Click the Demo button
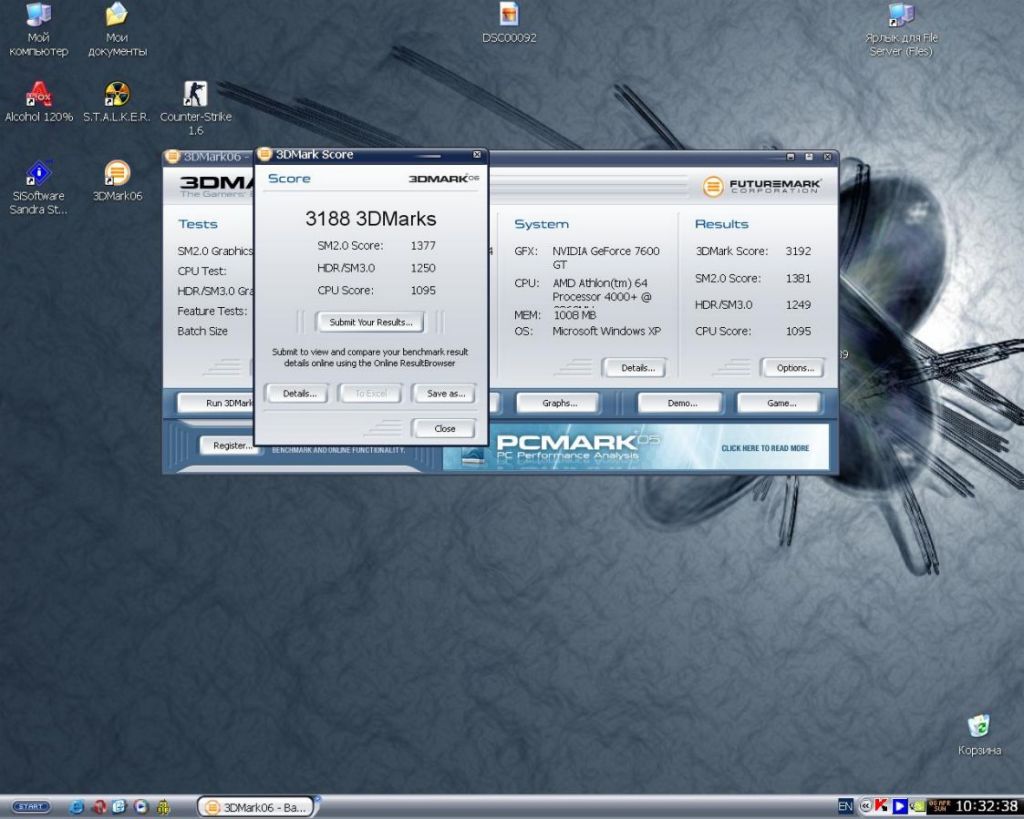 coord(680,403)
